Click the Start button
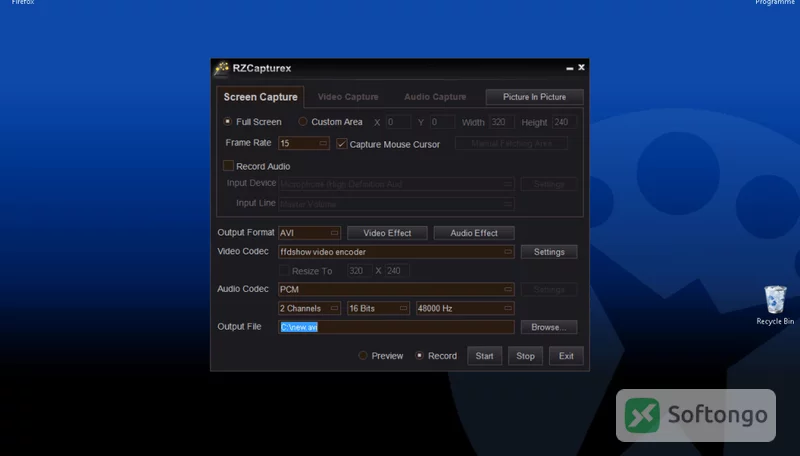This screenshot has height=456, width=800. point(484,356)
